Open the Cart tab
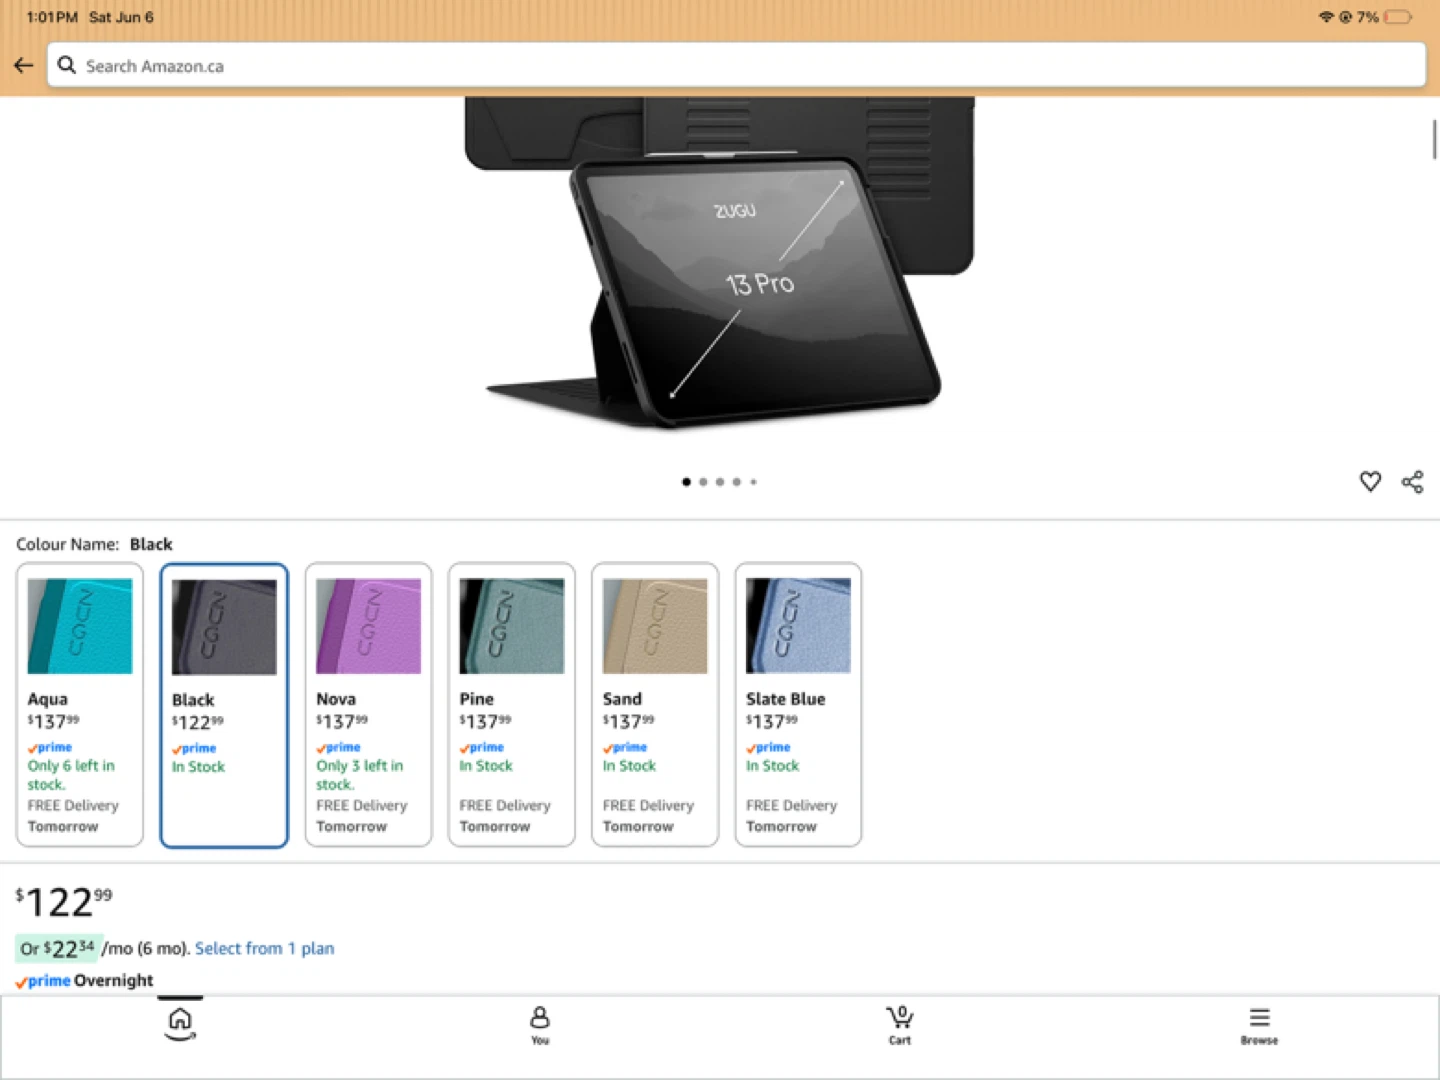 [x=900, y=1026]
